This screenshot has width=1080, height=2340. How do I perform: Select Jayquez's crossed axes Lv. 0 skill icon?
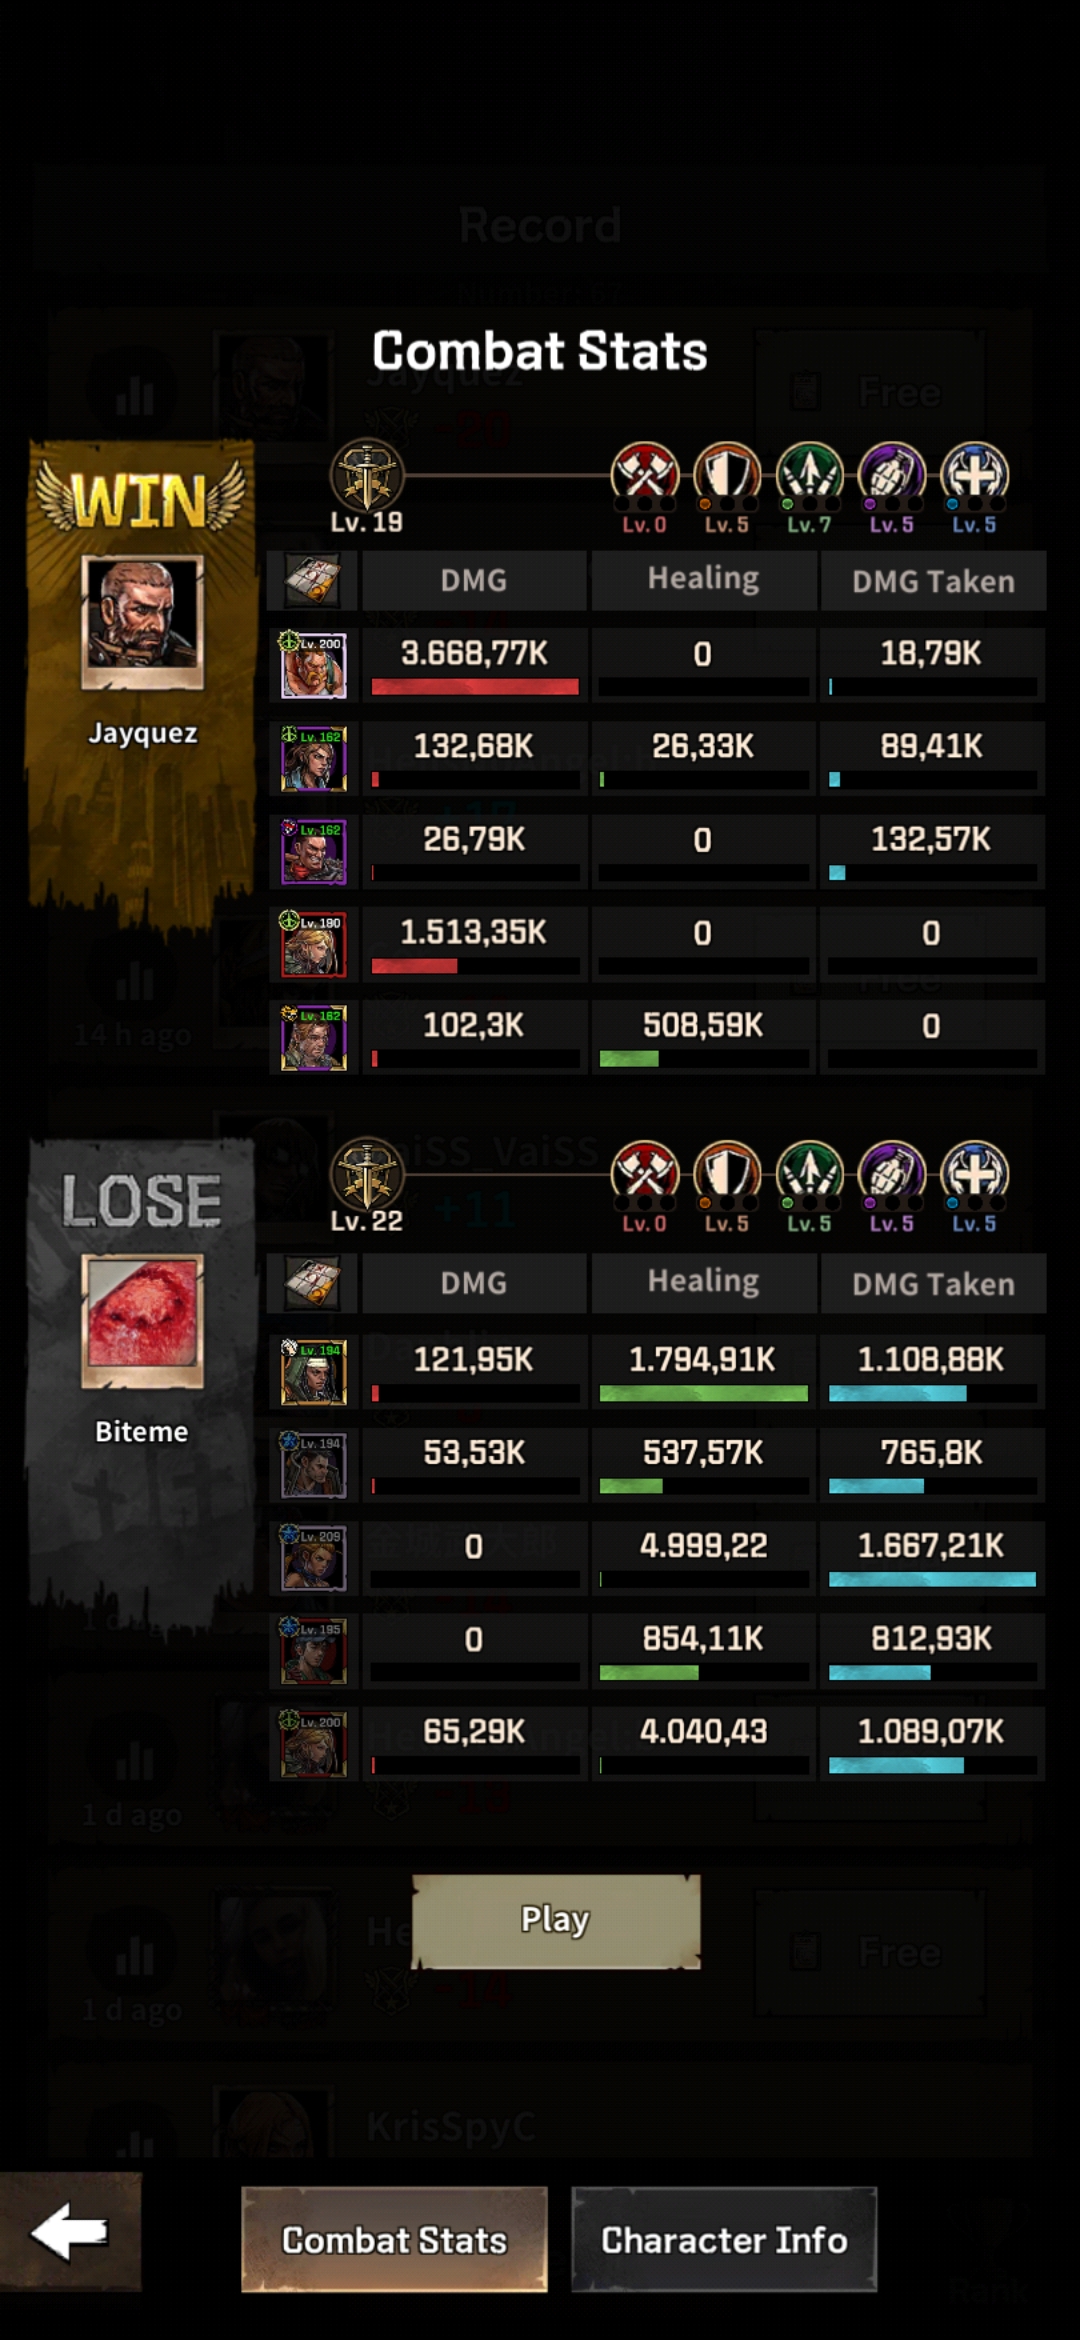point(645,474)
